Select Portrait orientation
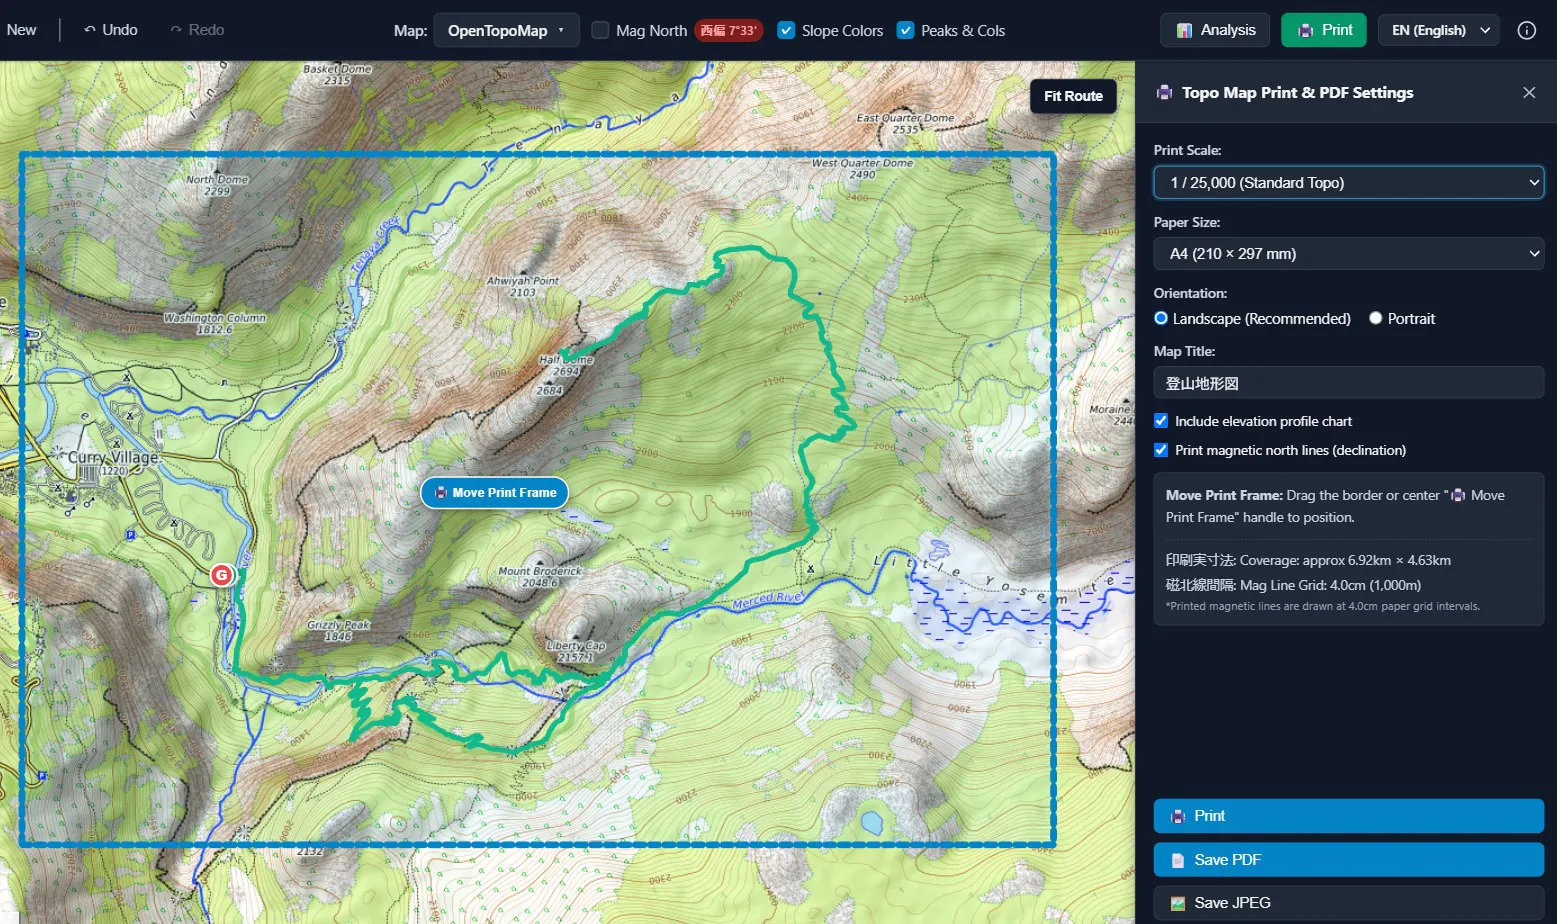This screenshot has height=924, width=1557. [x=1375, y=318]
